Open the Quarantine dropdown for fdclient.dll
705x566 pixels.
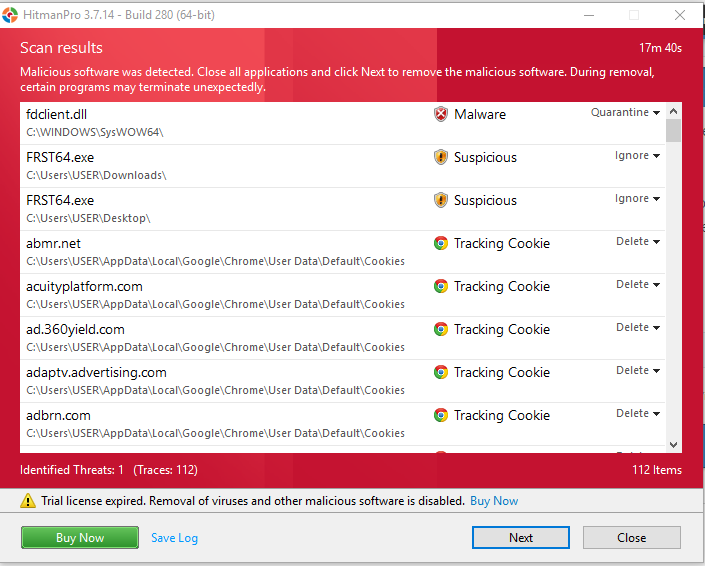tap(625, 112)
